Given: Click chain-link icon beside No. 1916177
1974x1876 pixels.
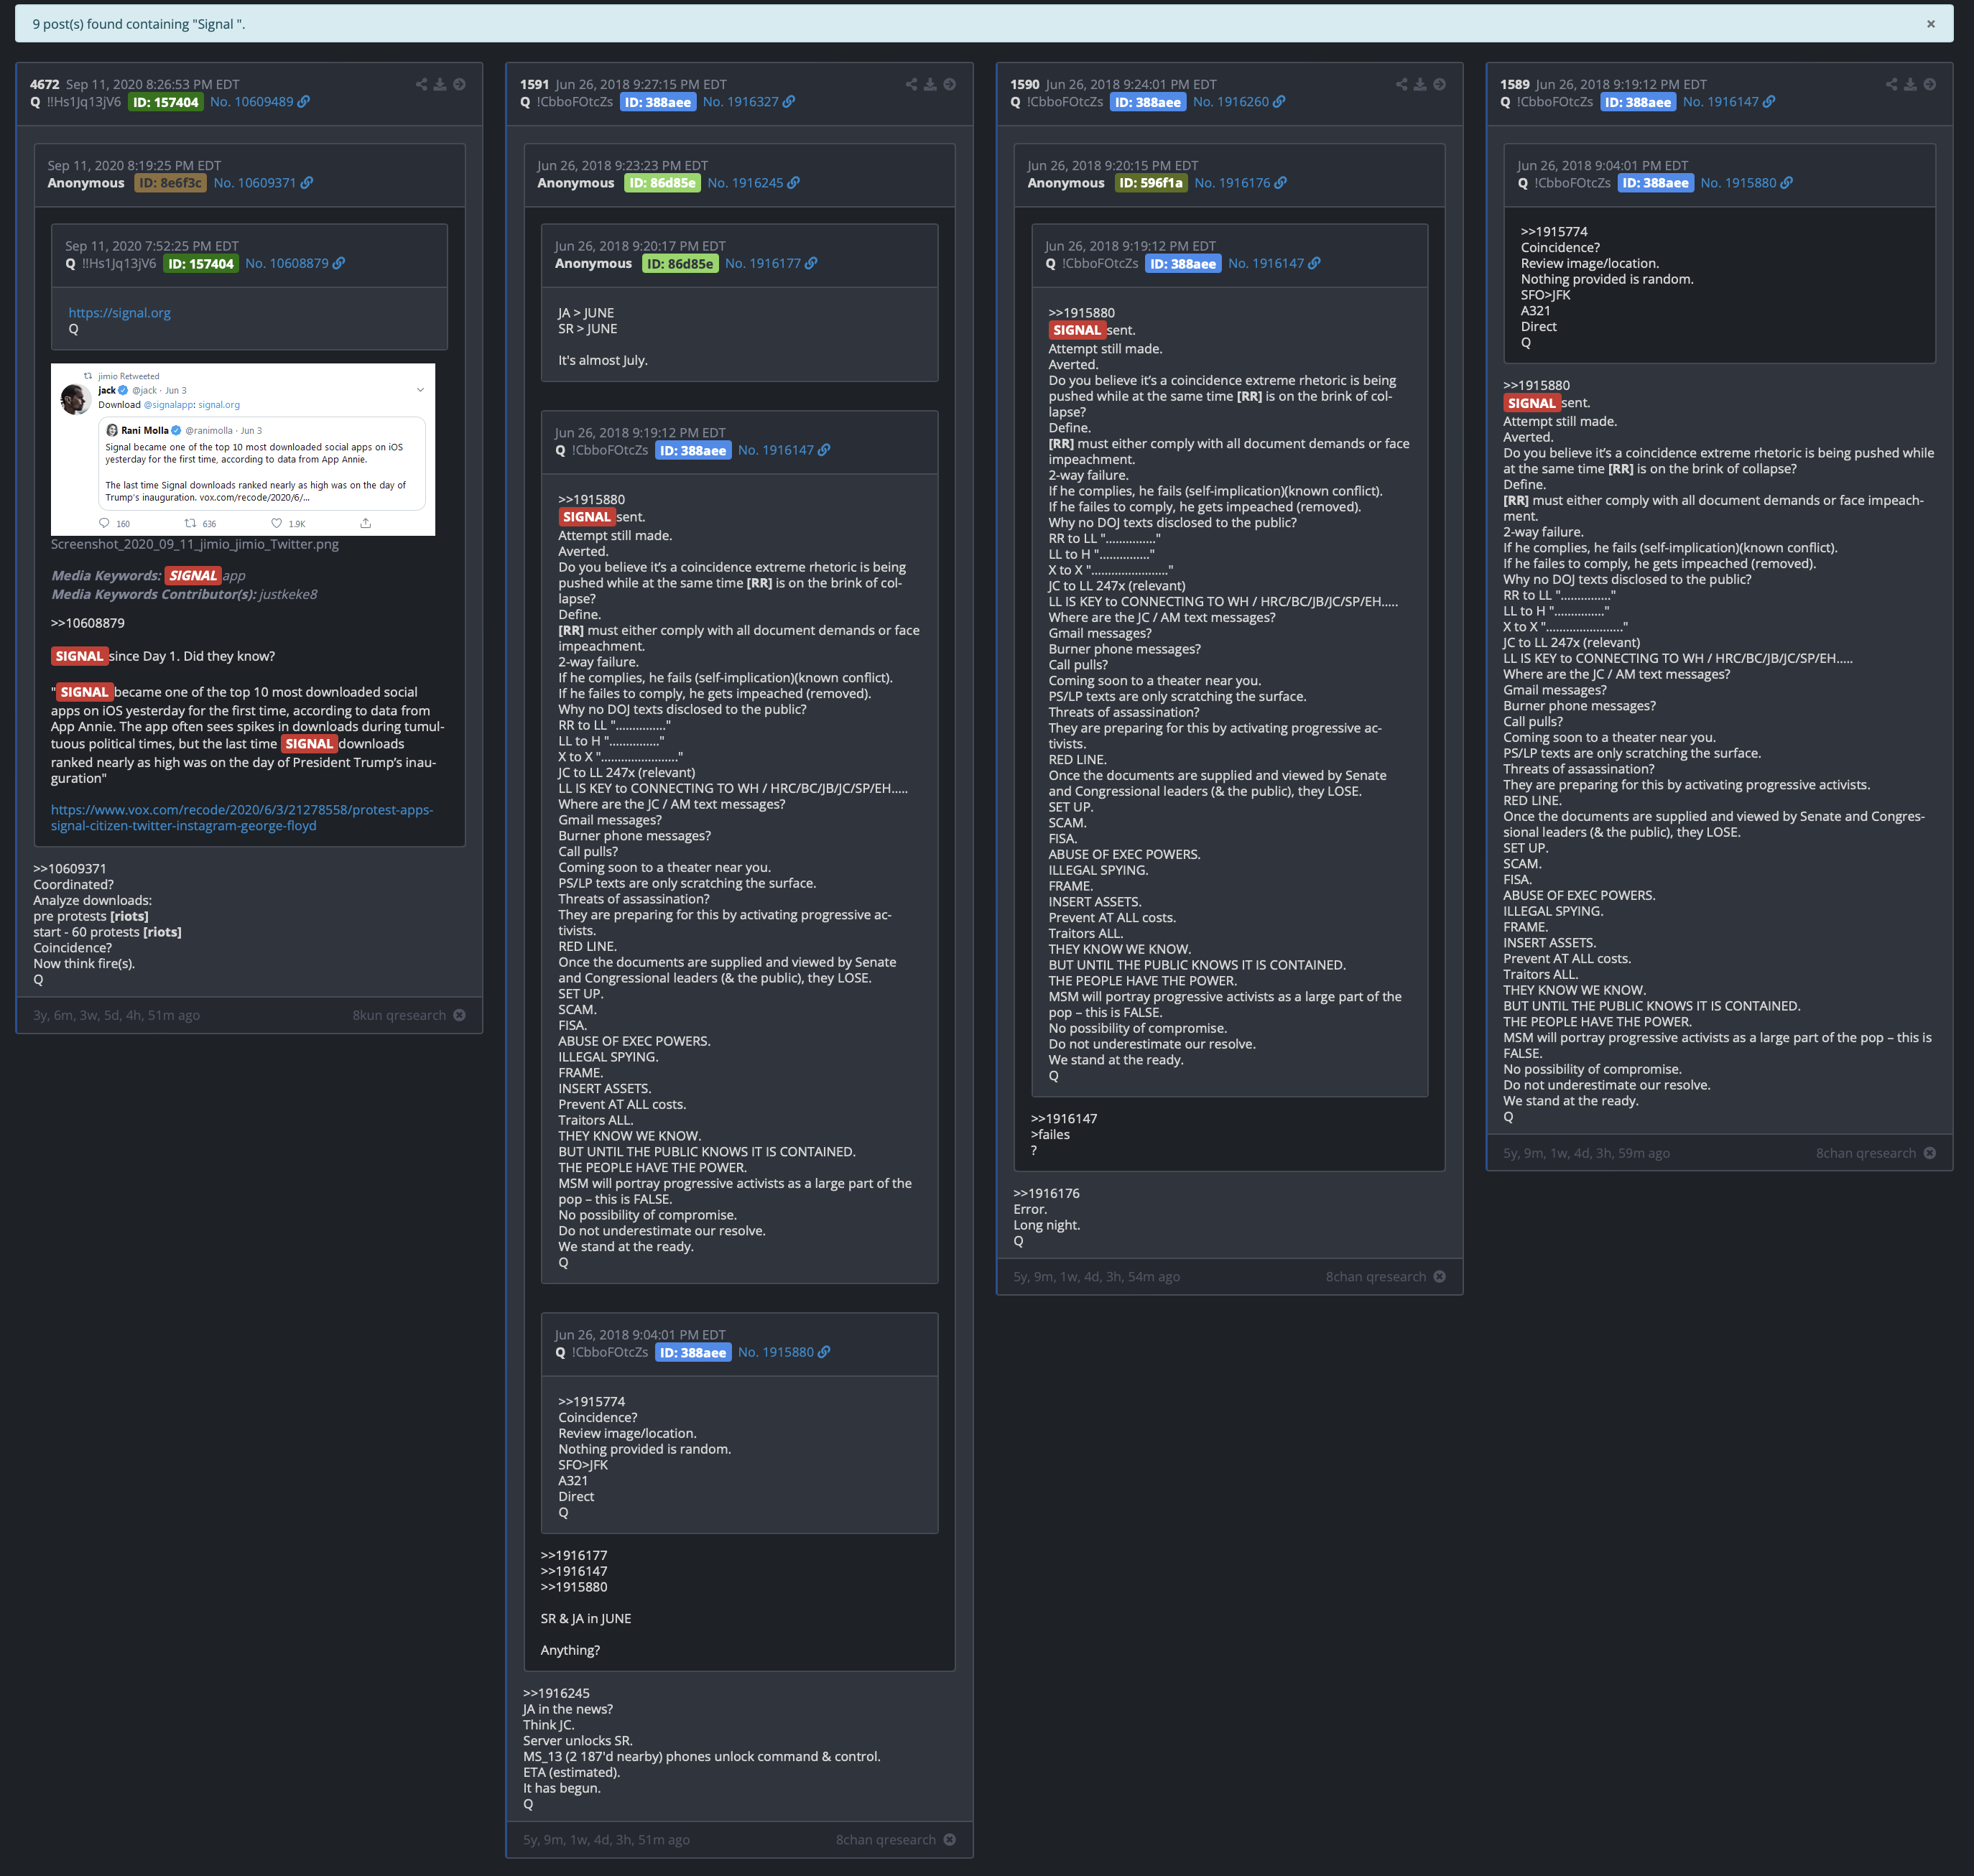Looking at the screenshot, I should [x=811, y=263].
